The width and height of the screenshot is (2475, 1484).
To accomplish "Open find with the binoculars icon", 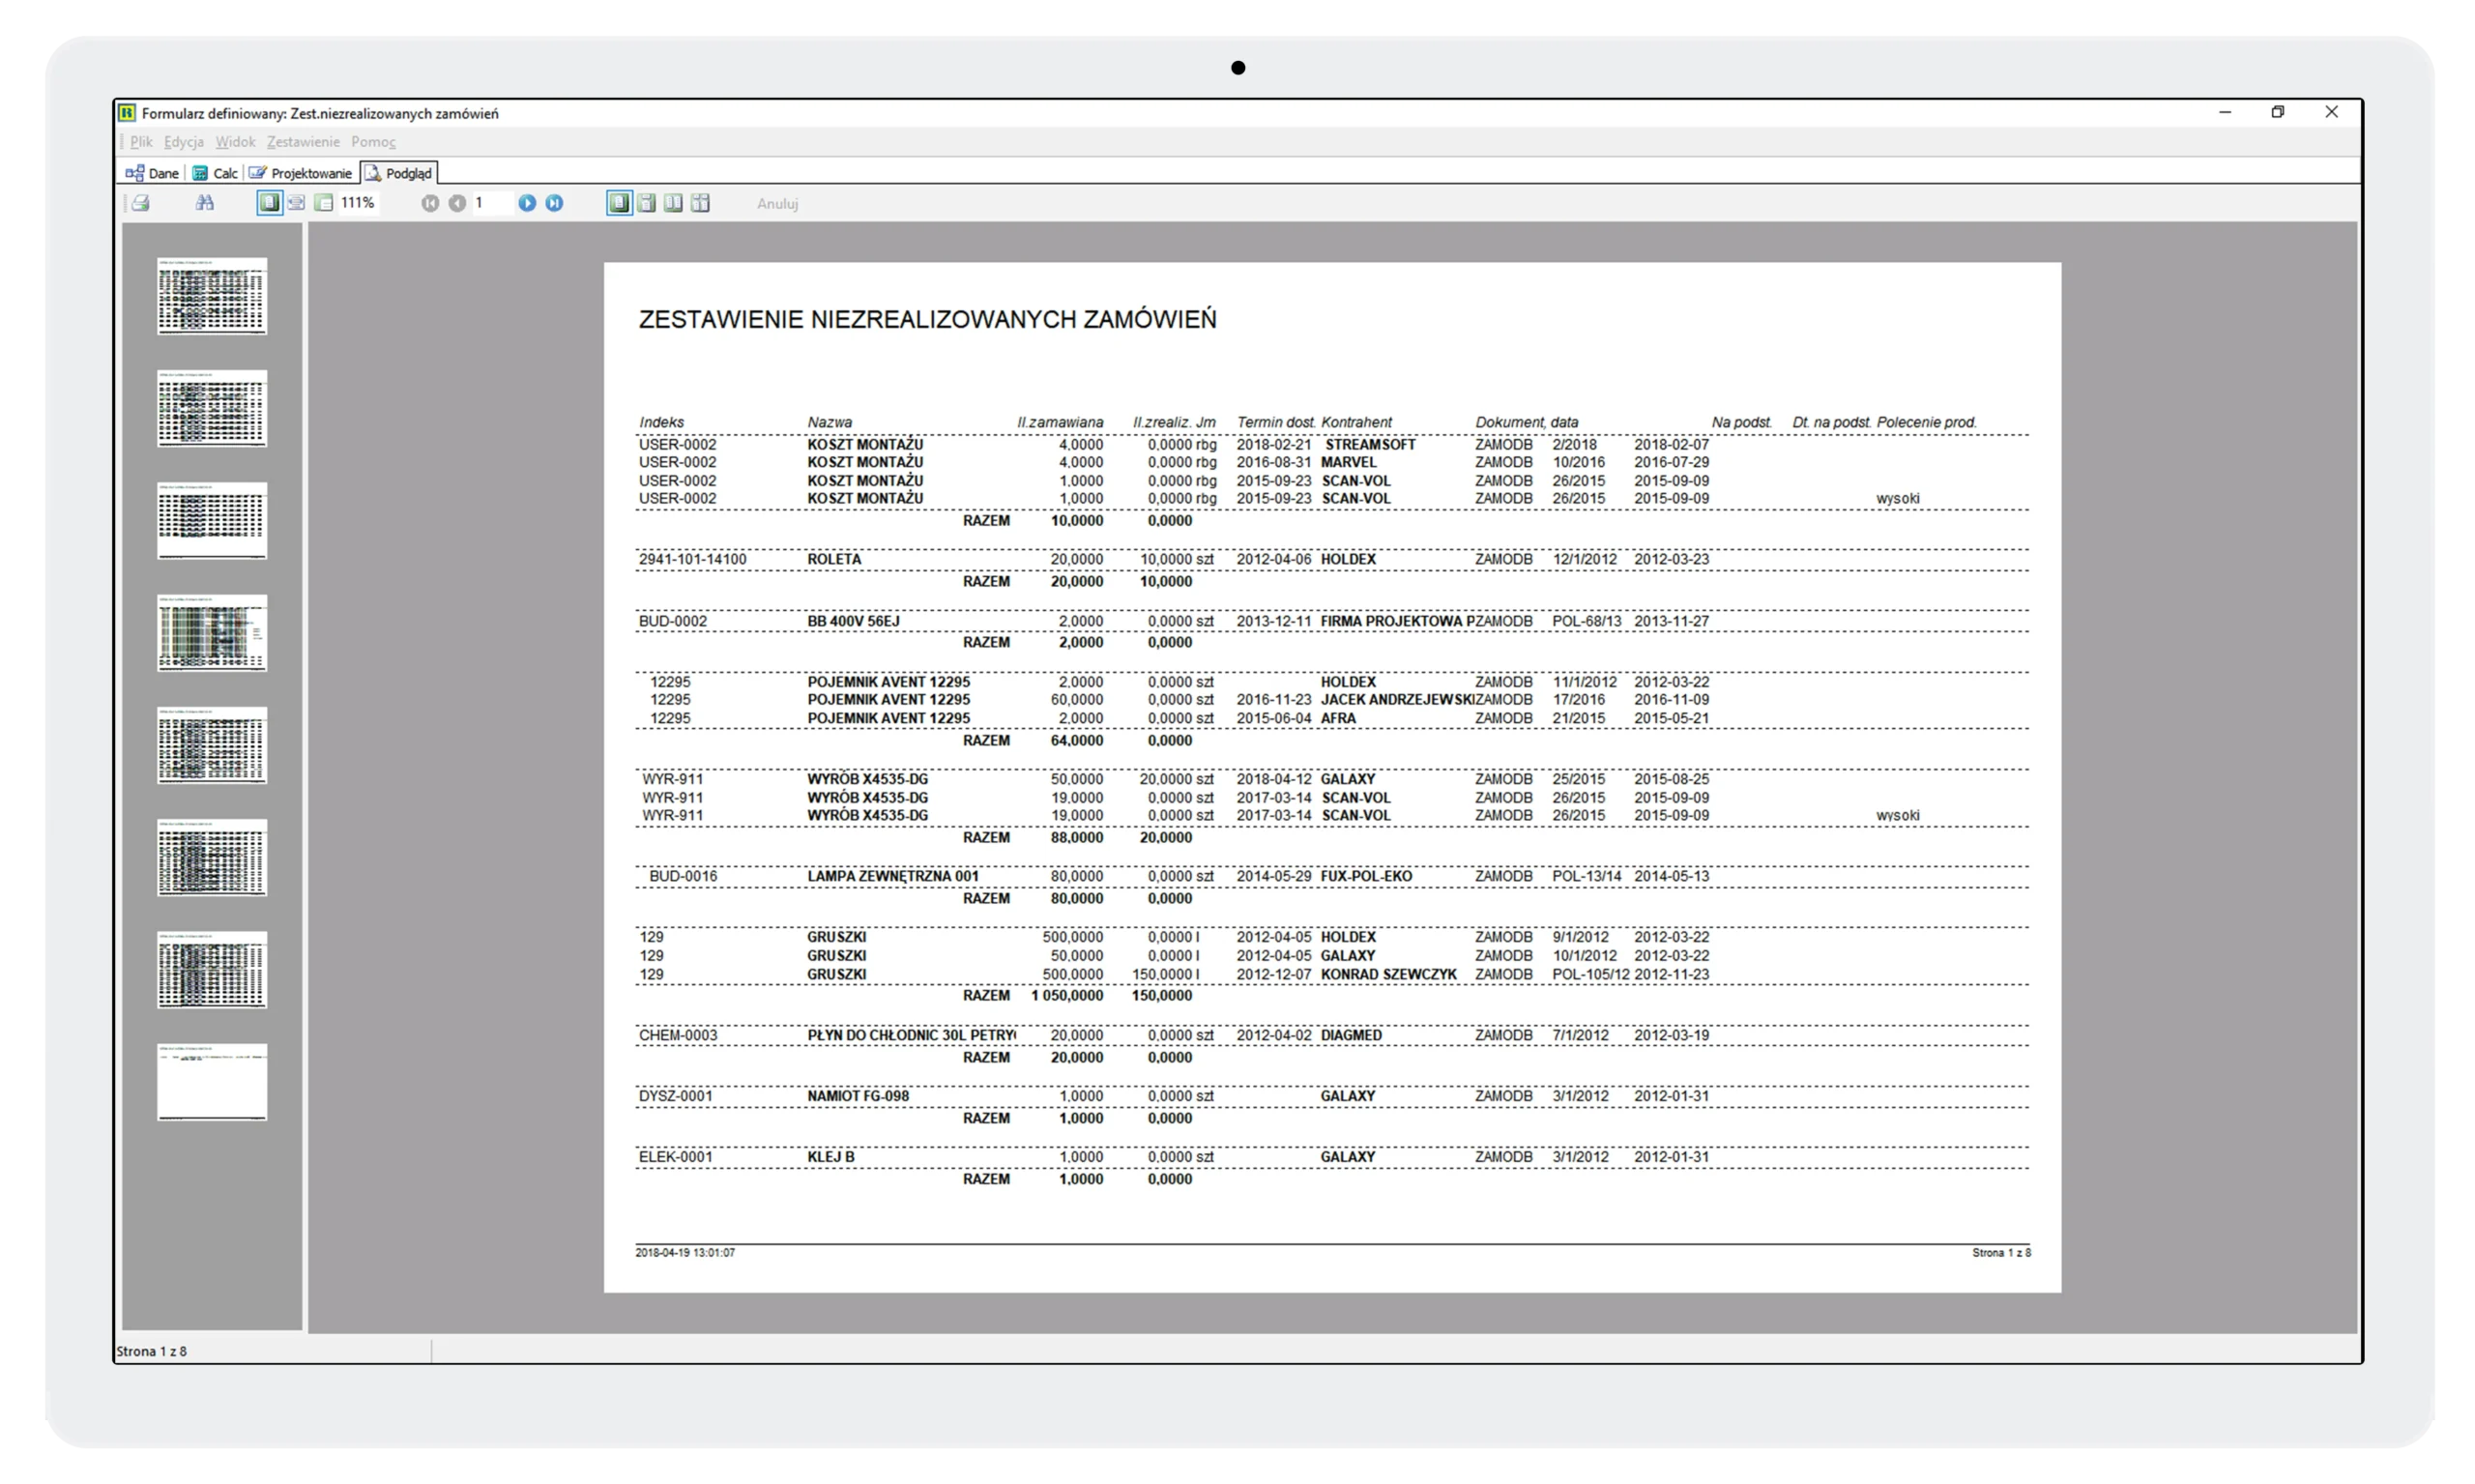I will 205,203.
